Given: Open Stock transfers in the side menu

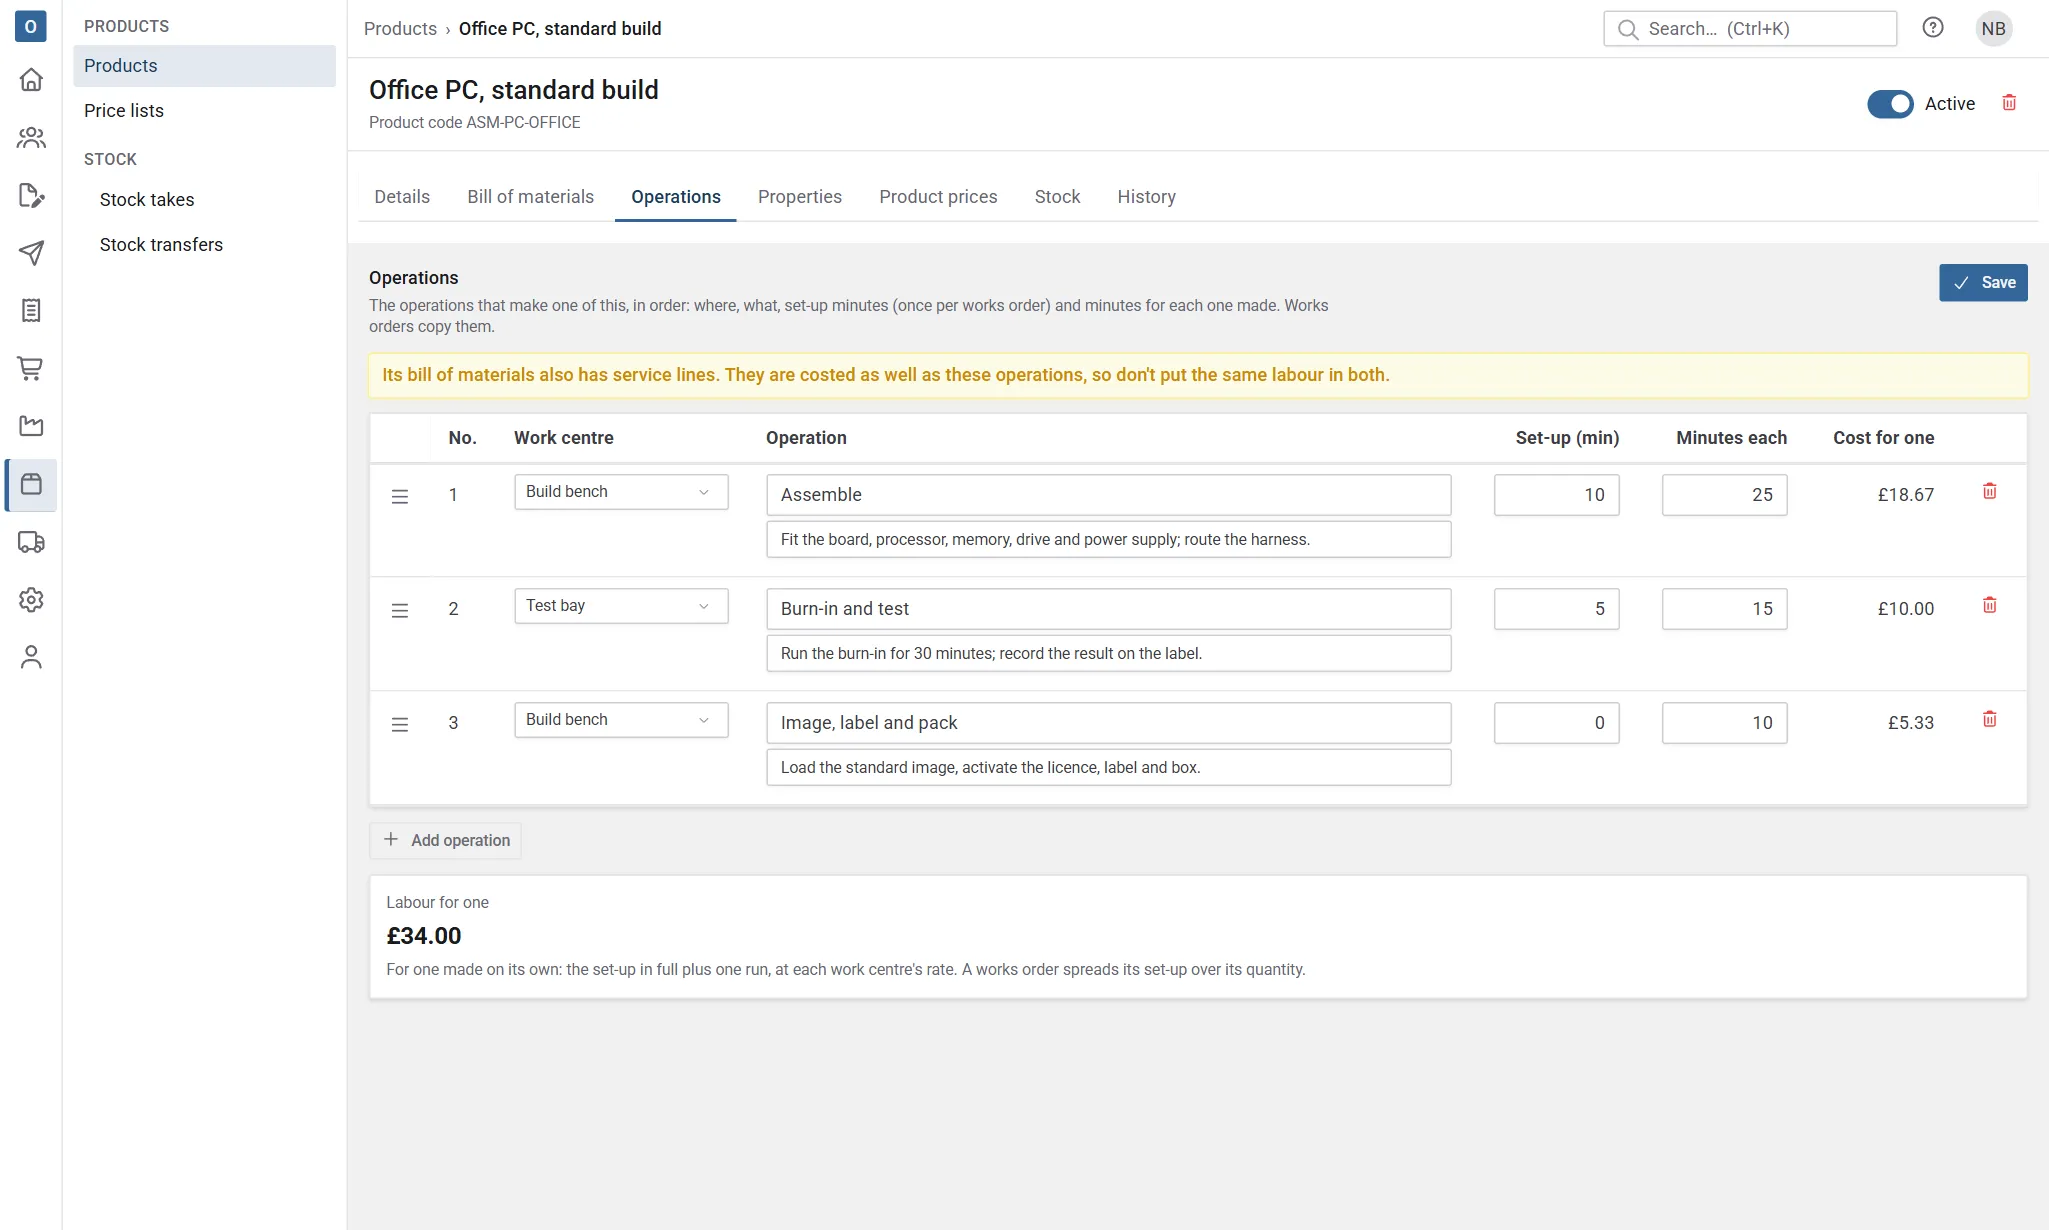Looking at the screenshot, I should pos(204,245).
